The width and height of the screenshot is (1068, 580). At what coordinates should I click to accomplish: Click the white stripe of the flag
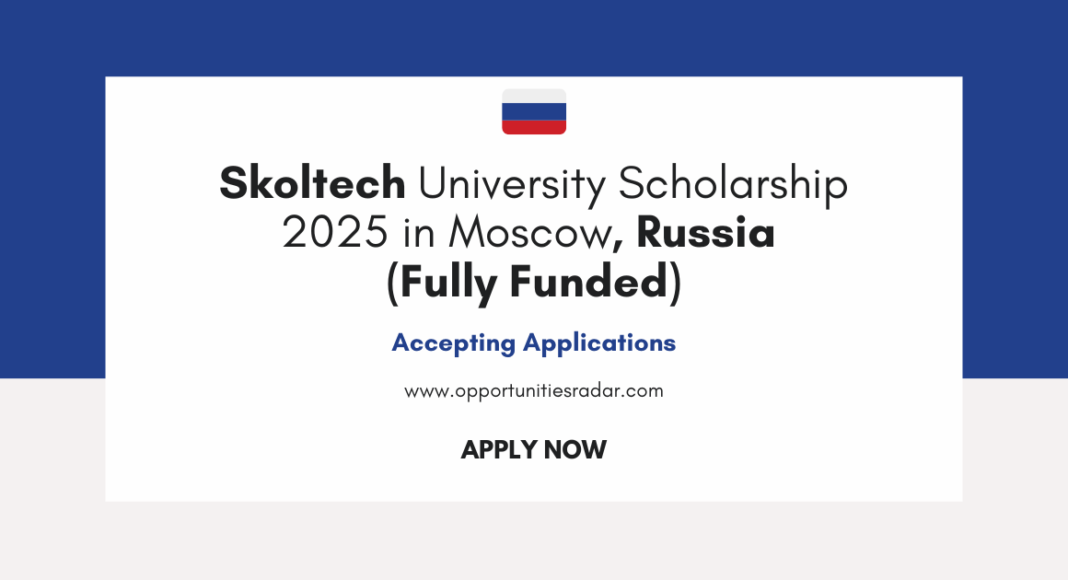click(x=534, y=96)
